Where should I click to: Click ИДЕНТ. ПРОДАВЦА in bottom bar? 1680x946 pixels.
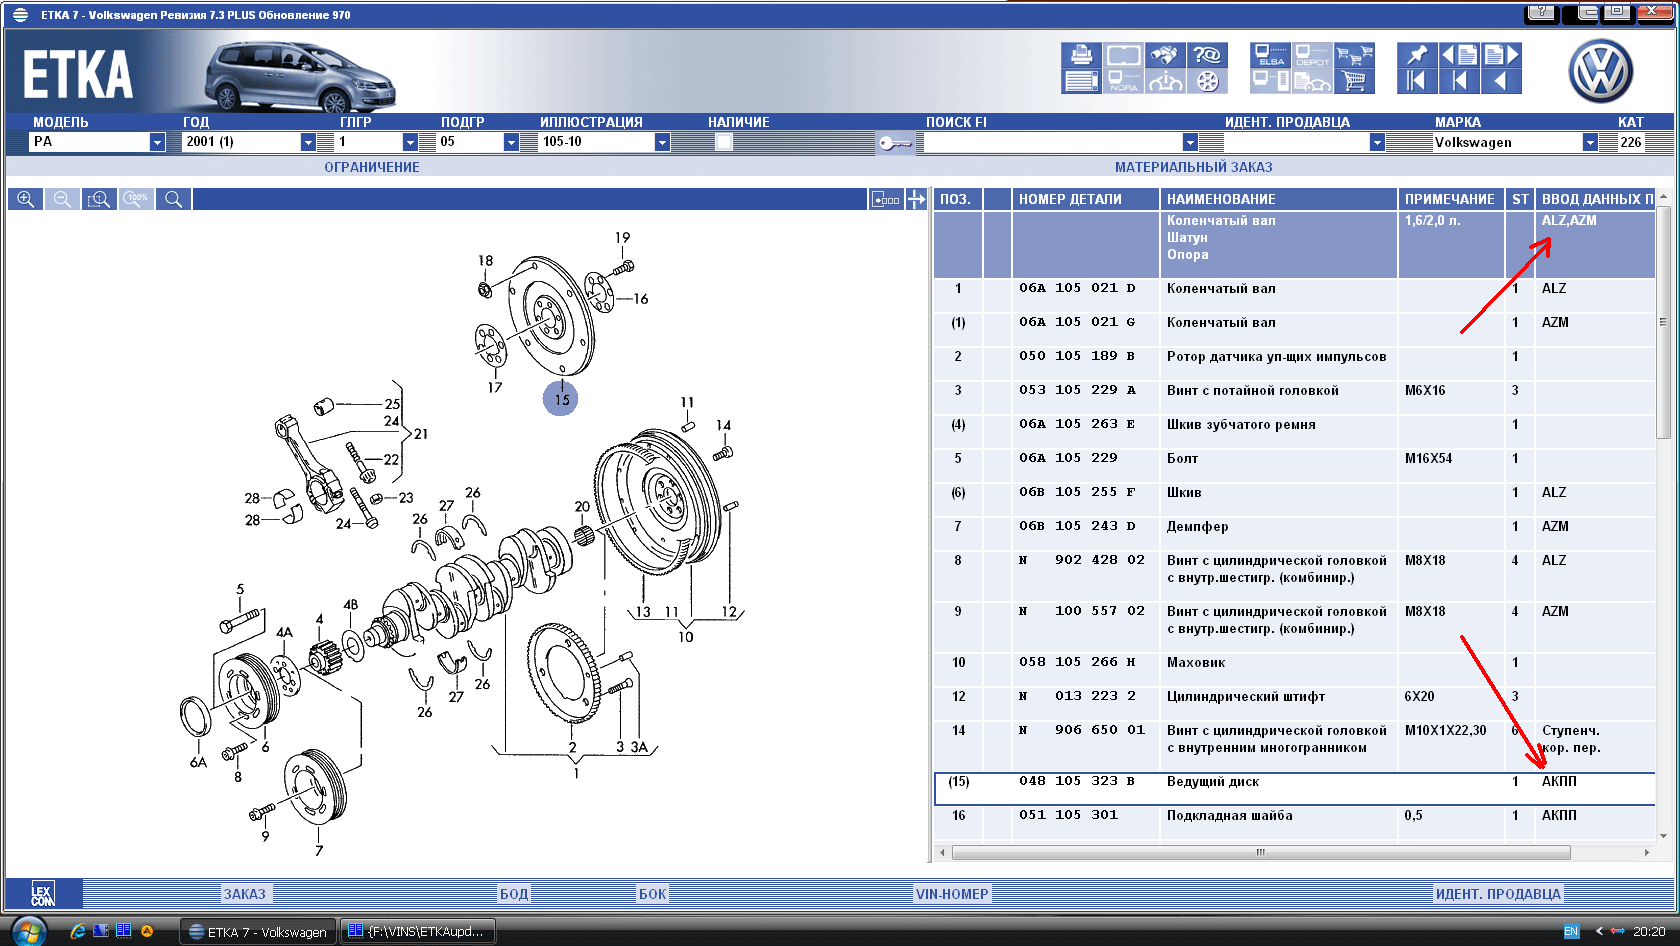point(1498,894)
